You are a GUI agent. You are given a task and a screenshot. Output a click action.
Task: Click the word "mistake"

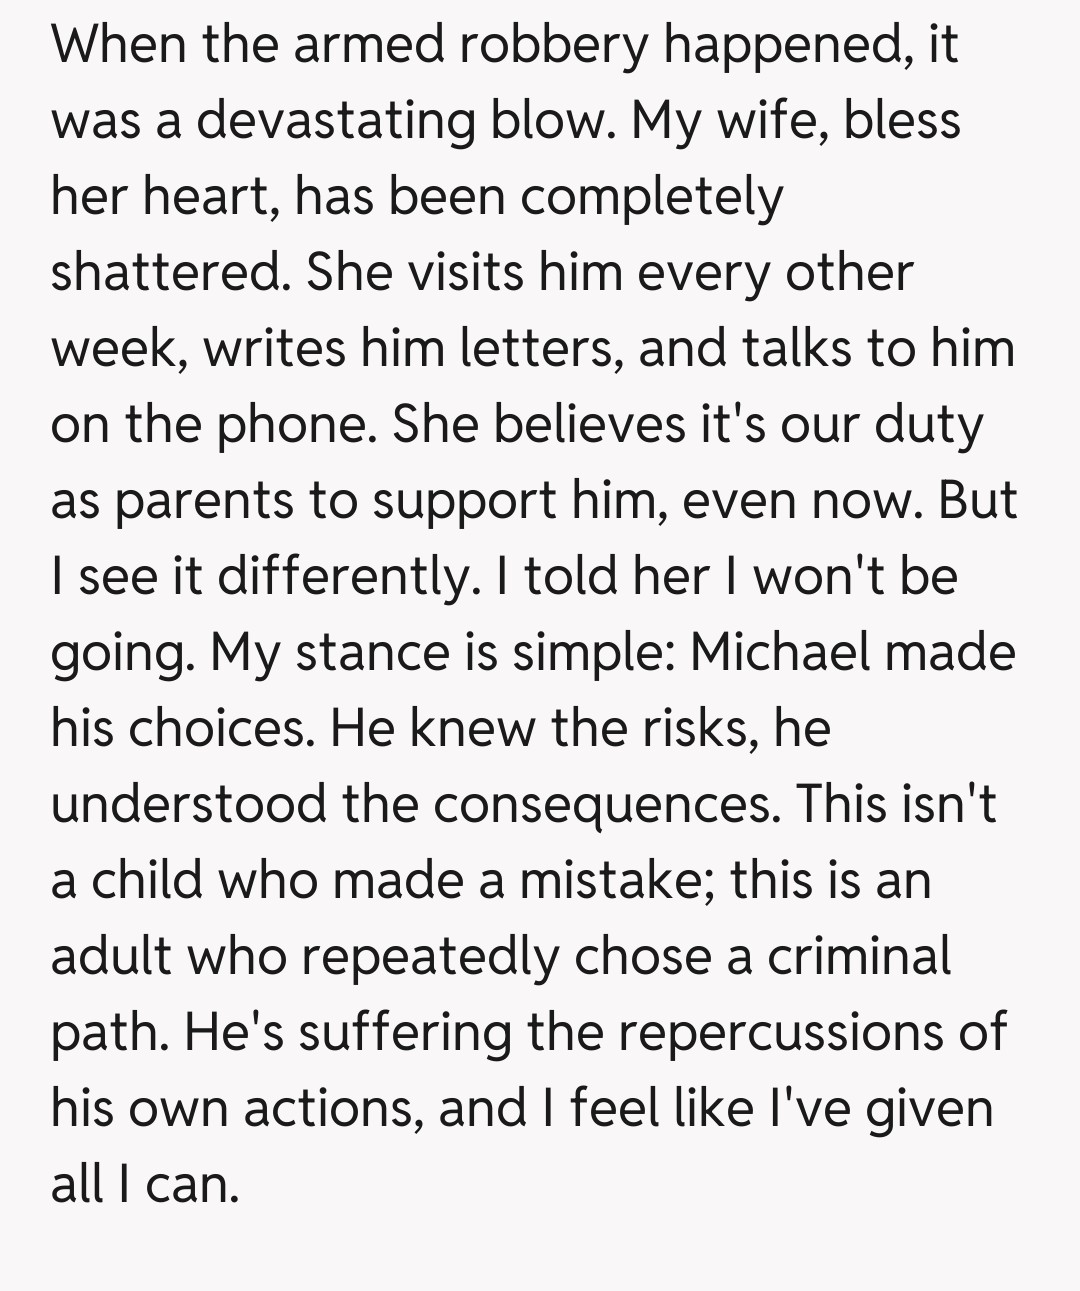pos(614,880)
